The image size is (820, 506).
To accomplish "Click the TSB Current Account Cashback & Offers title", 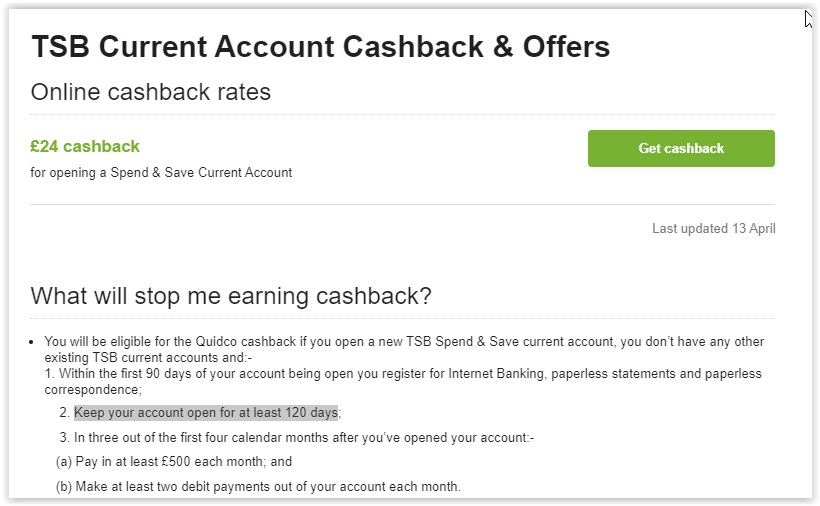I will pos(321,47).
